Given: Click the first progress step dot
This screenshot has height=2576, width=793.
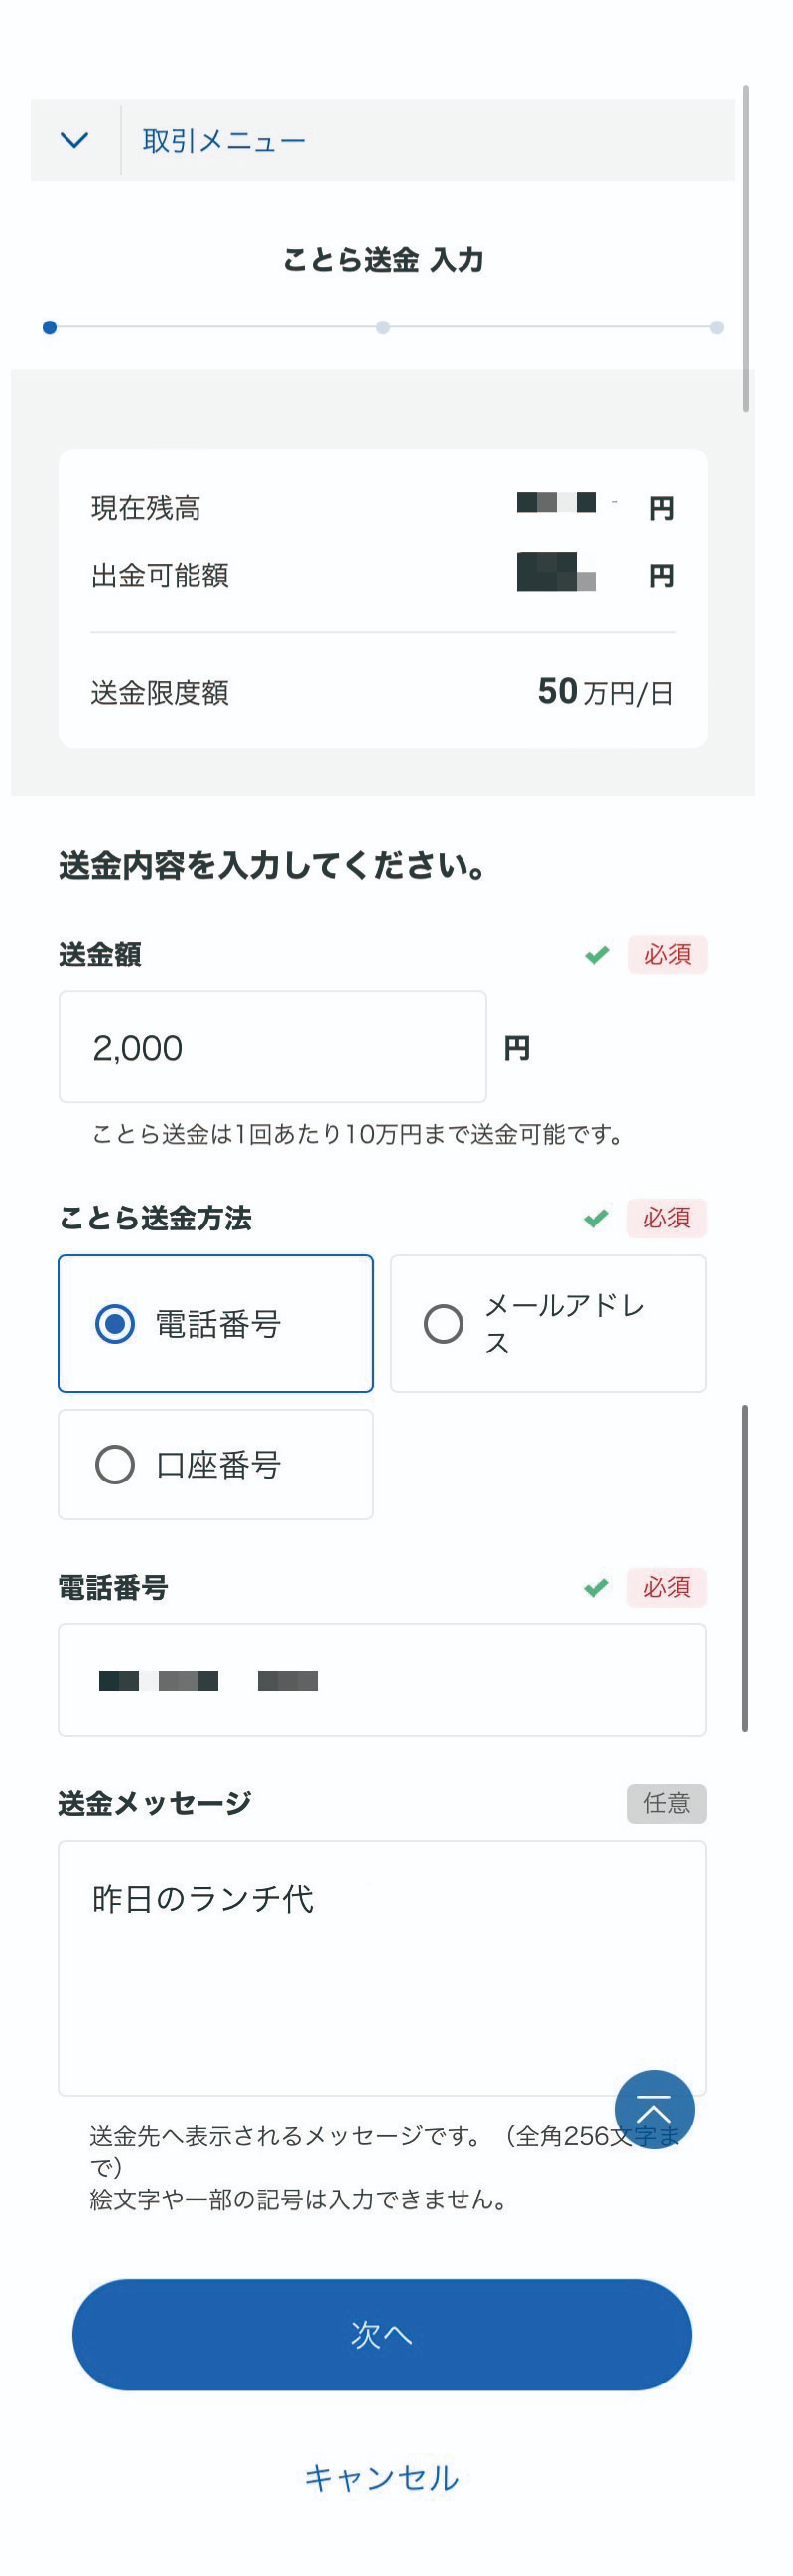Looking at the screenshot, I should coord(50,327).
